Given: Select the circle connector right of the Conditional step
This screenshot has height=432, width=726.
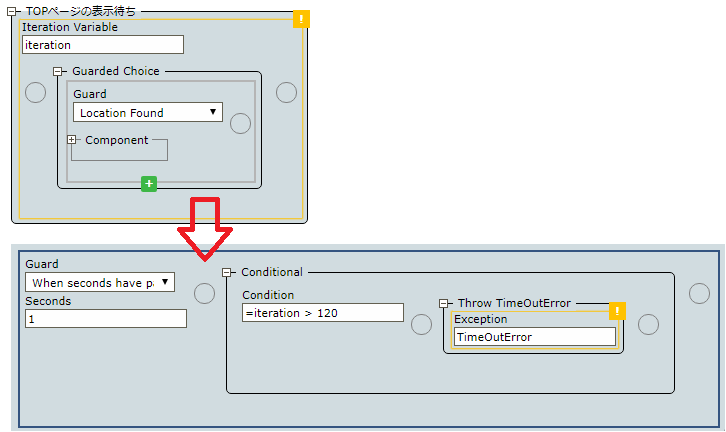Looking at the screenshot, I should click(699, 294).
